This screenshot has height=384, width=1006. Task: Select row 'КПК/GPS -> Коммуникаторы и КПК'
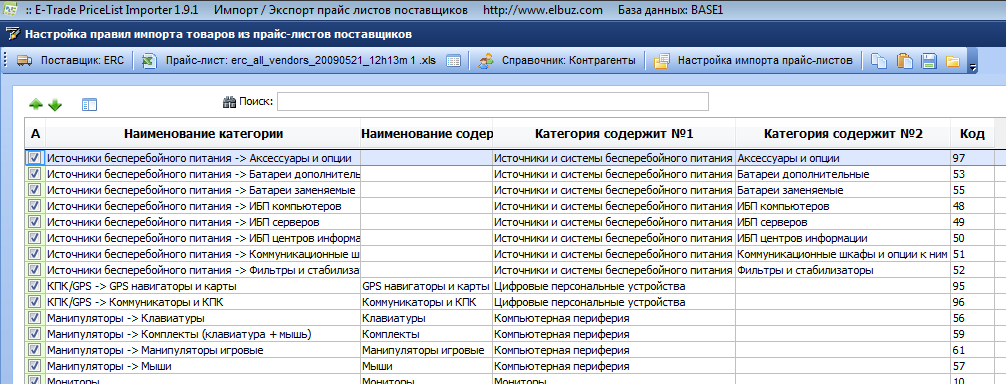(x=203, y=302)
